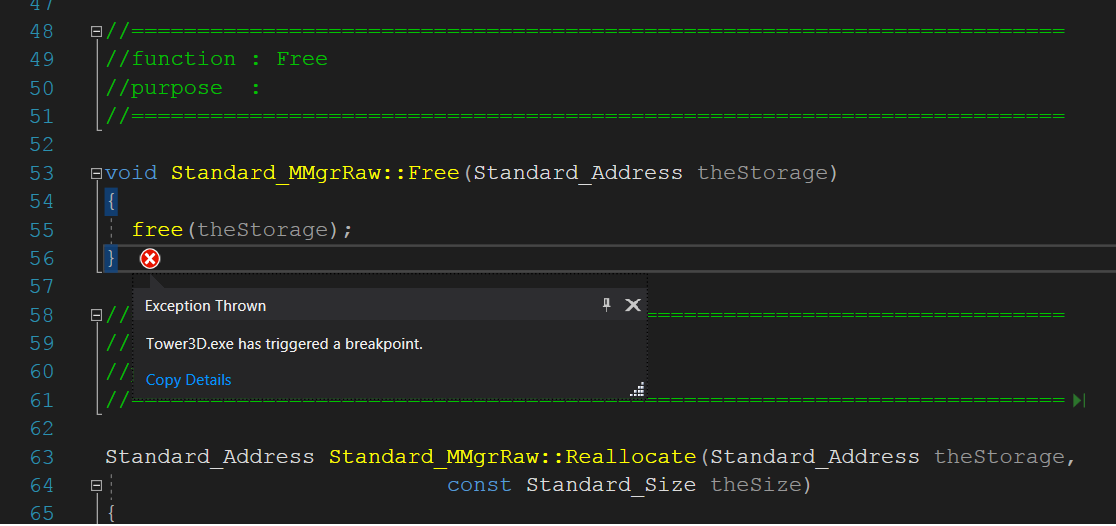
Task: Close the Exception Thrown popup
Action: tap(632, 305)
